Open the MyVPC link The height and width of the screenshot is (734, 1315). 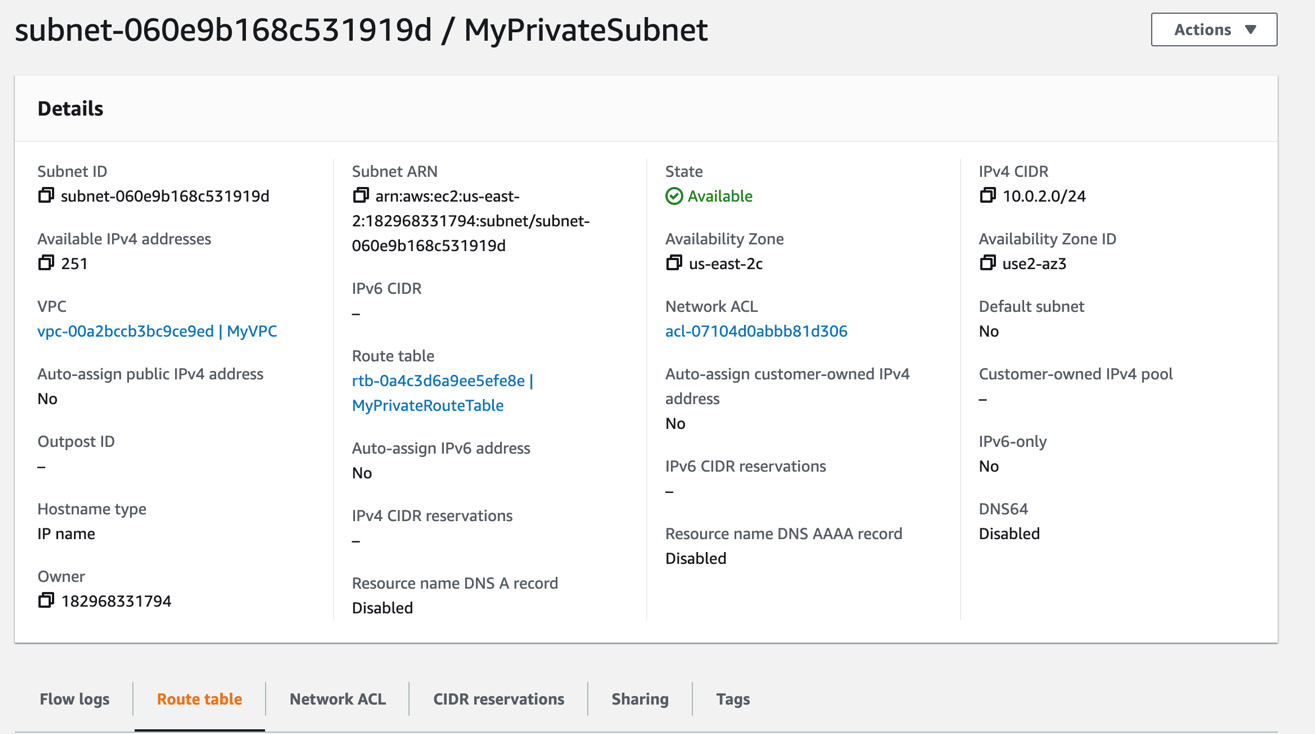157,331
